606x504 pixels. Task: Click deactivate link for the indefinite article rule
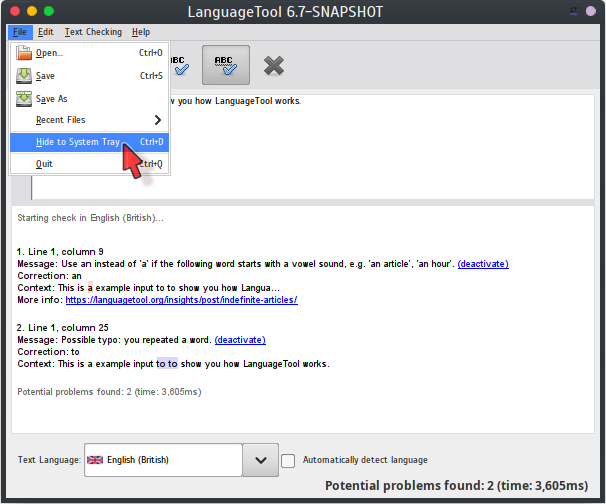pos(483,264)
